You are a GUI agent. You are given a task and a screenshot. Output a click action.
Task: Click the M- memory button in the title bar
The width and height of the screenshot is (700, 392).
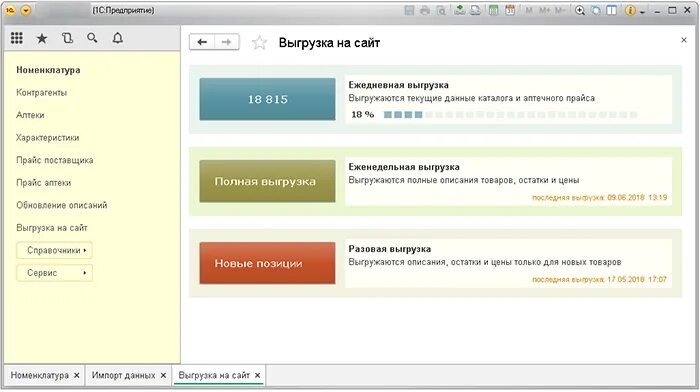click(x=560, y=10)
